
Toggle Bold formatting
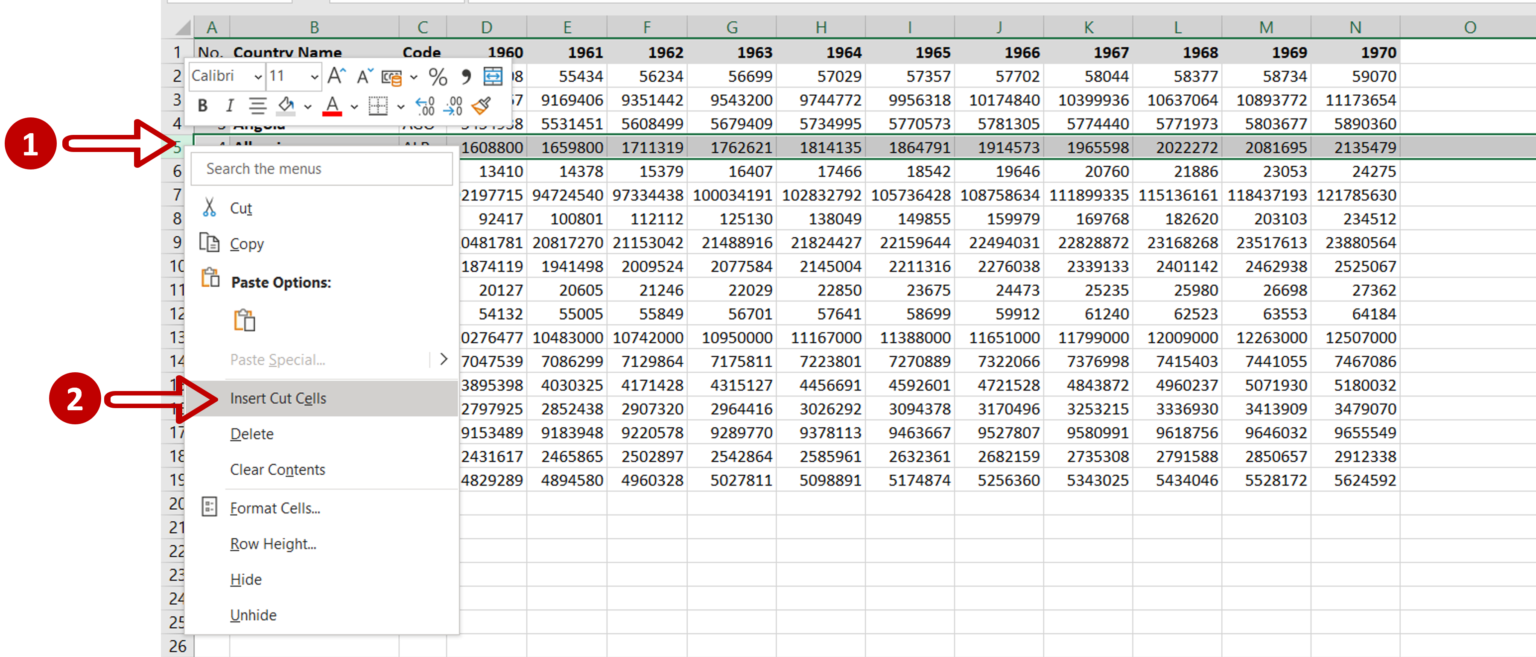(x=203, y=105)
